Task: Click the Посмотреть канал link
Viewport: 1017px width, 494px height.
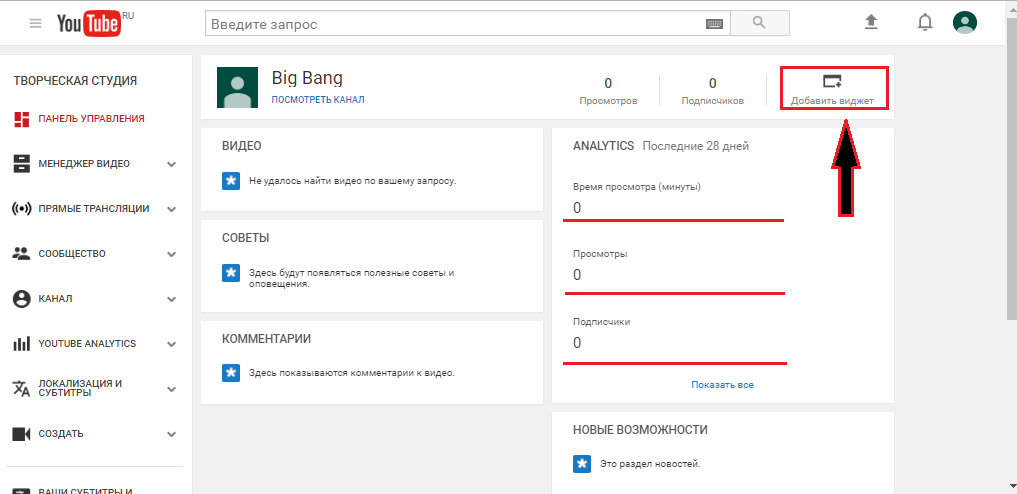Action: pyautogui.click(x=318, y=100)
